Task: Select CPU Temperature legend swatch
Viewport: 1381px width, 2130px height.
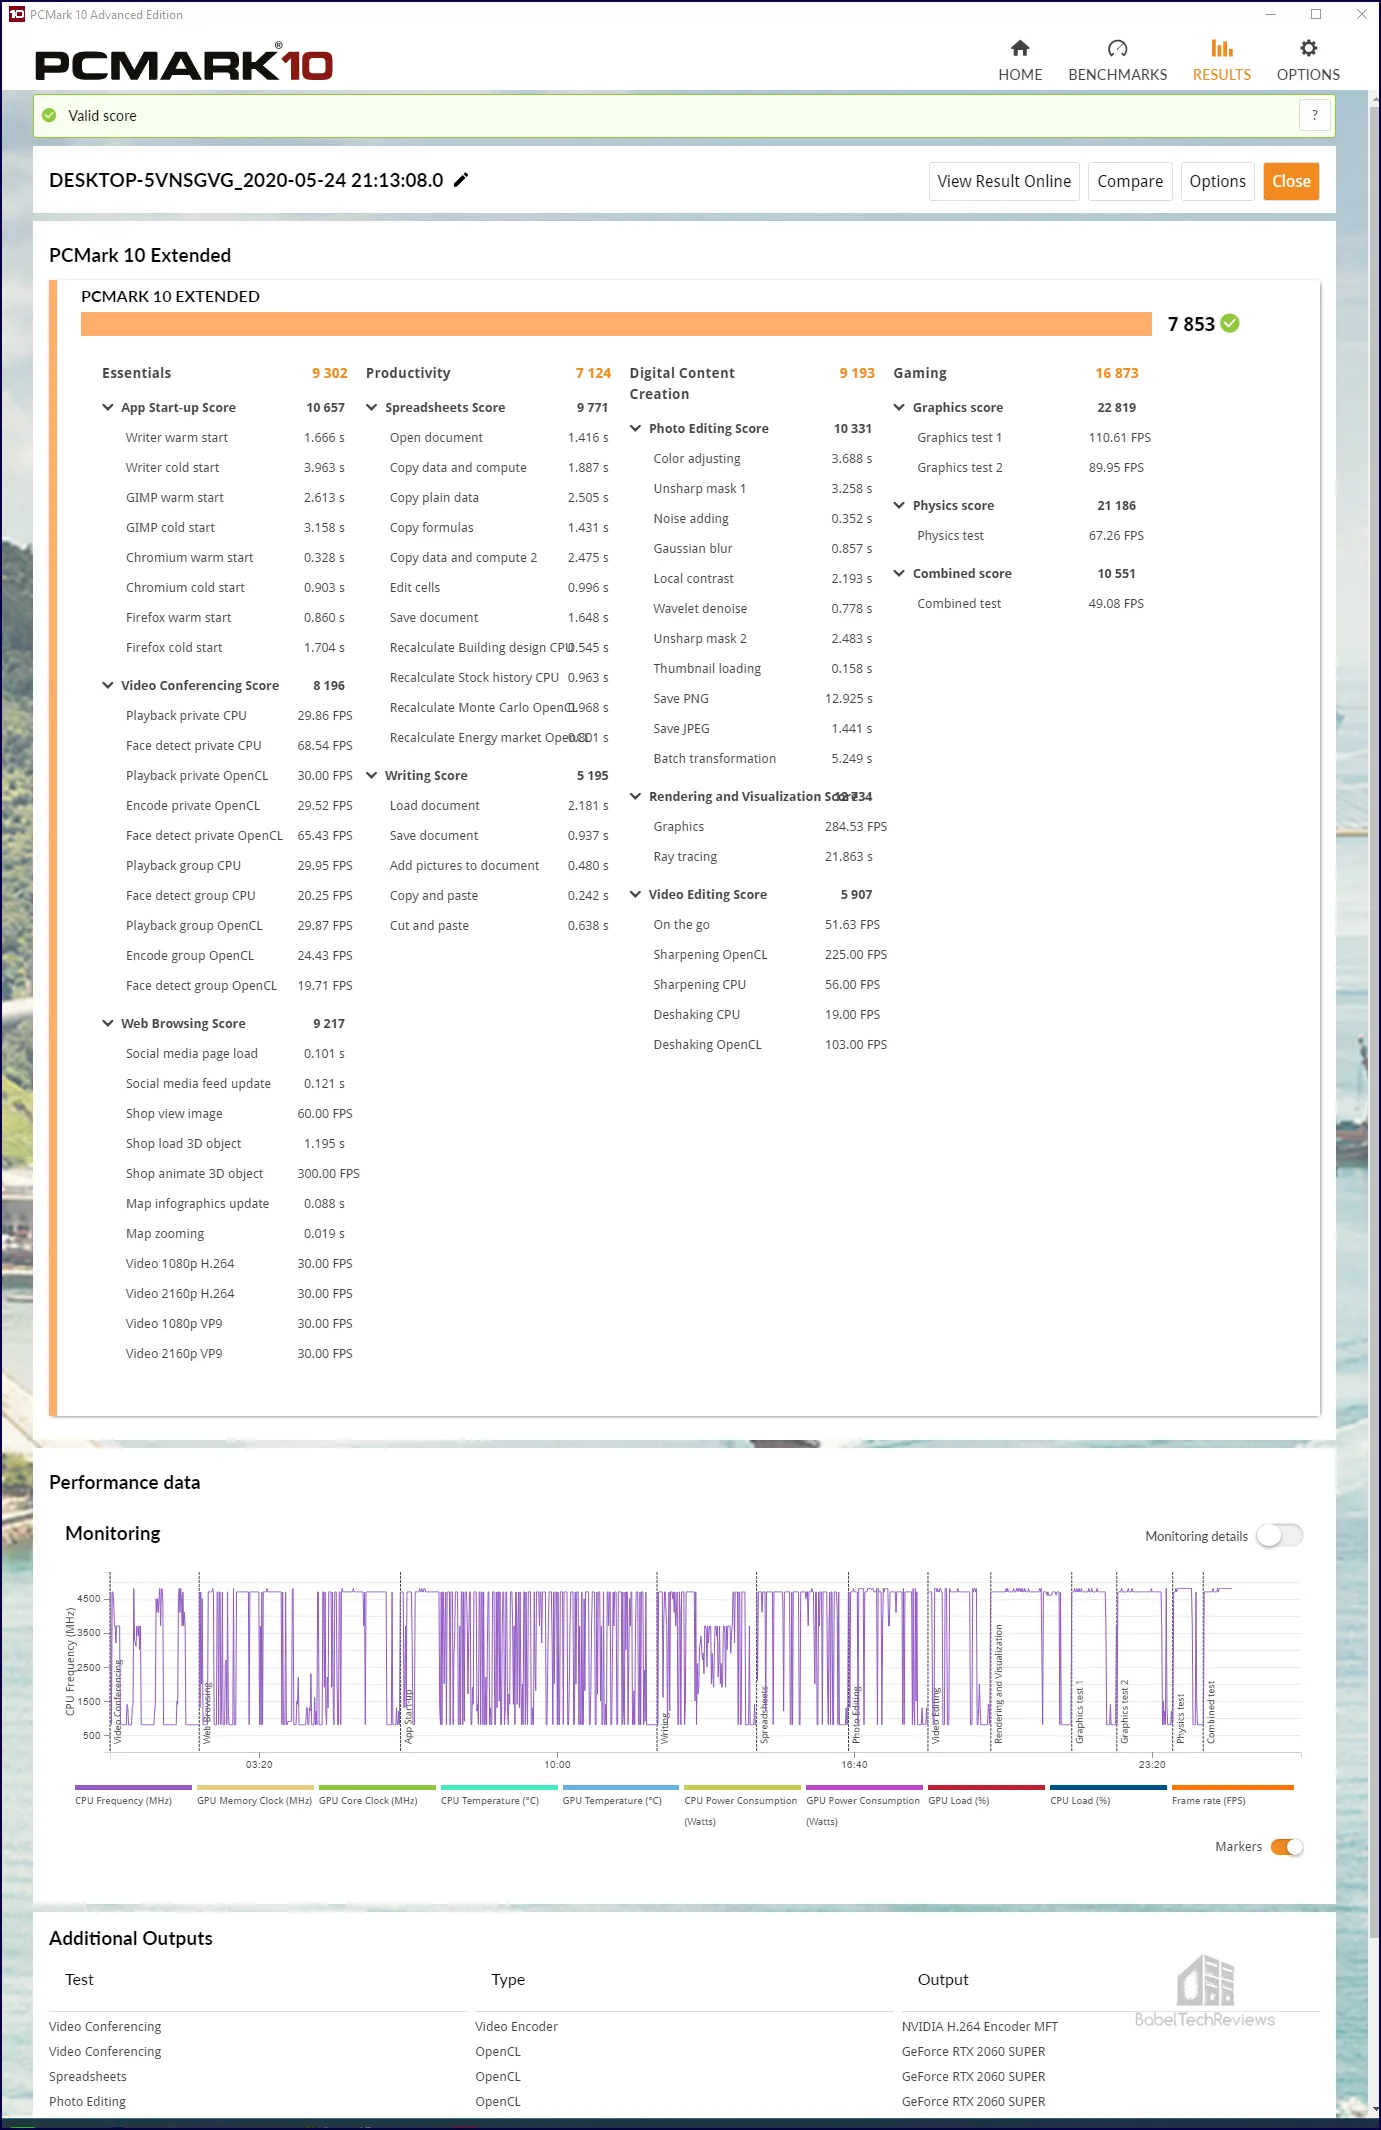Action: pos(499,1787)
